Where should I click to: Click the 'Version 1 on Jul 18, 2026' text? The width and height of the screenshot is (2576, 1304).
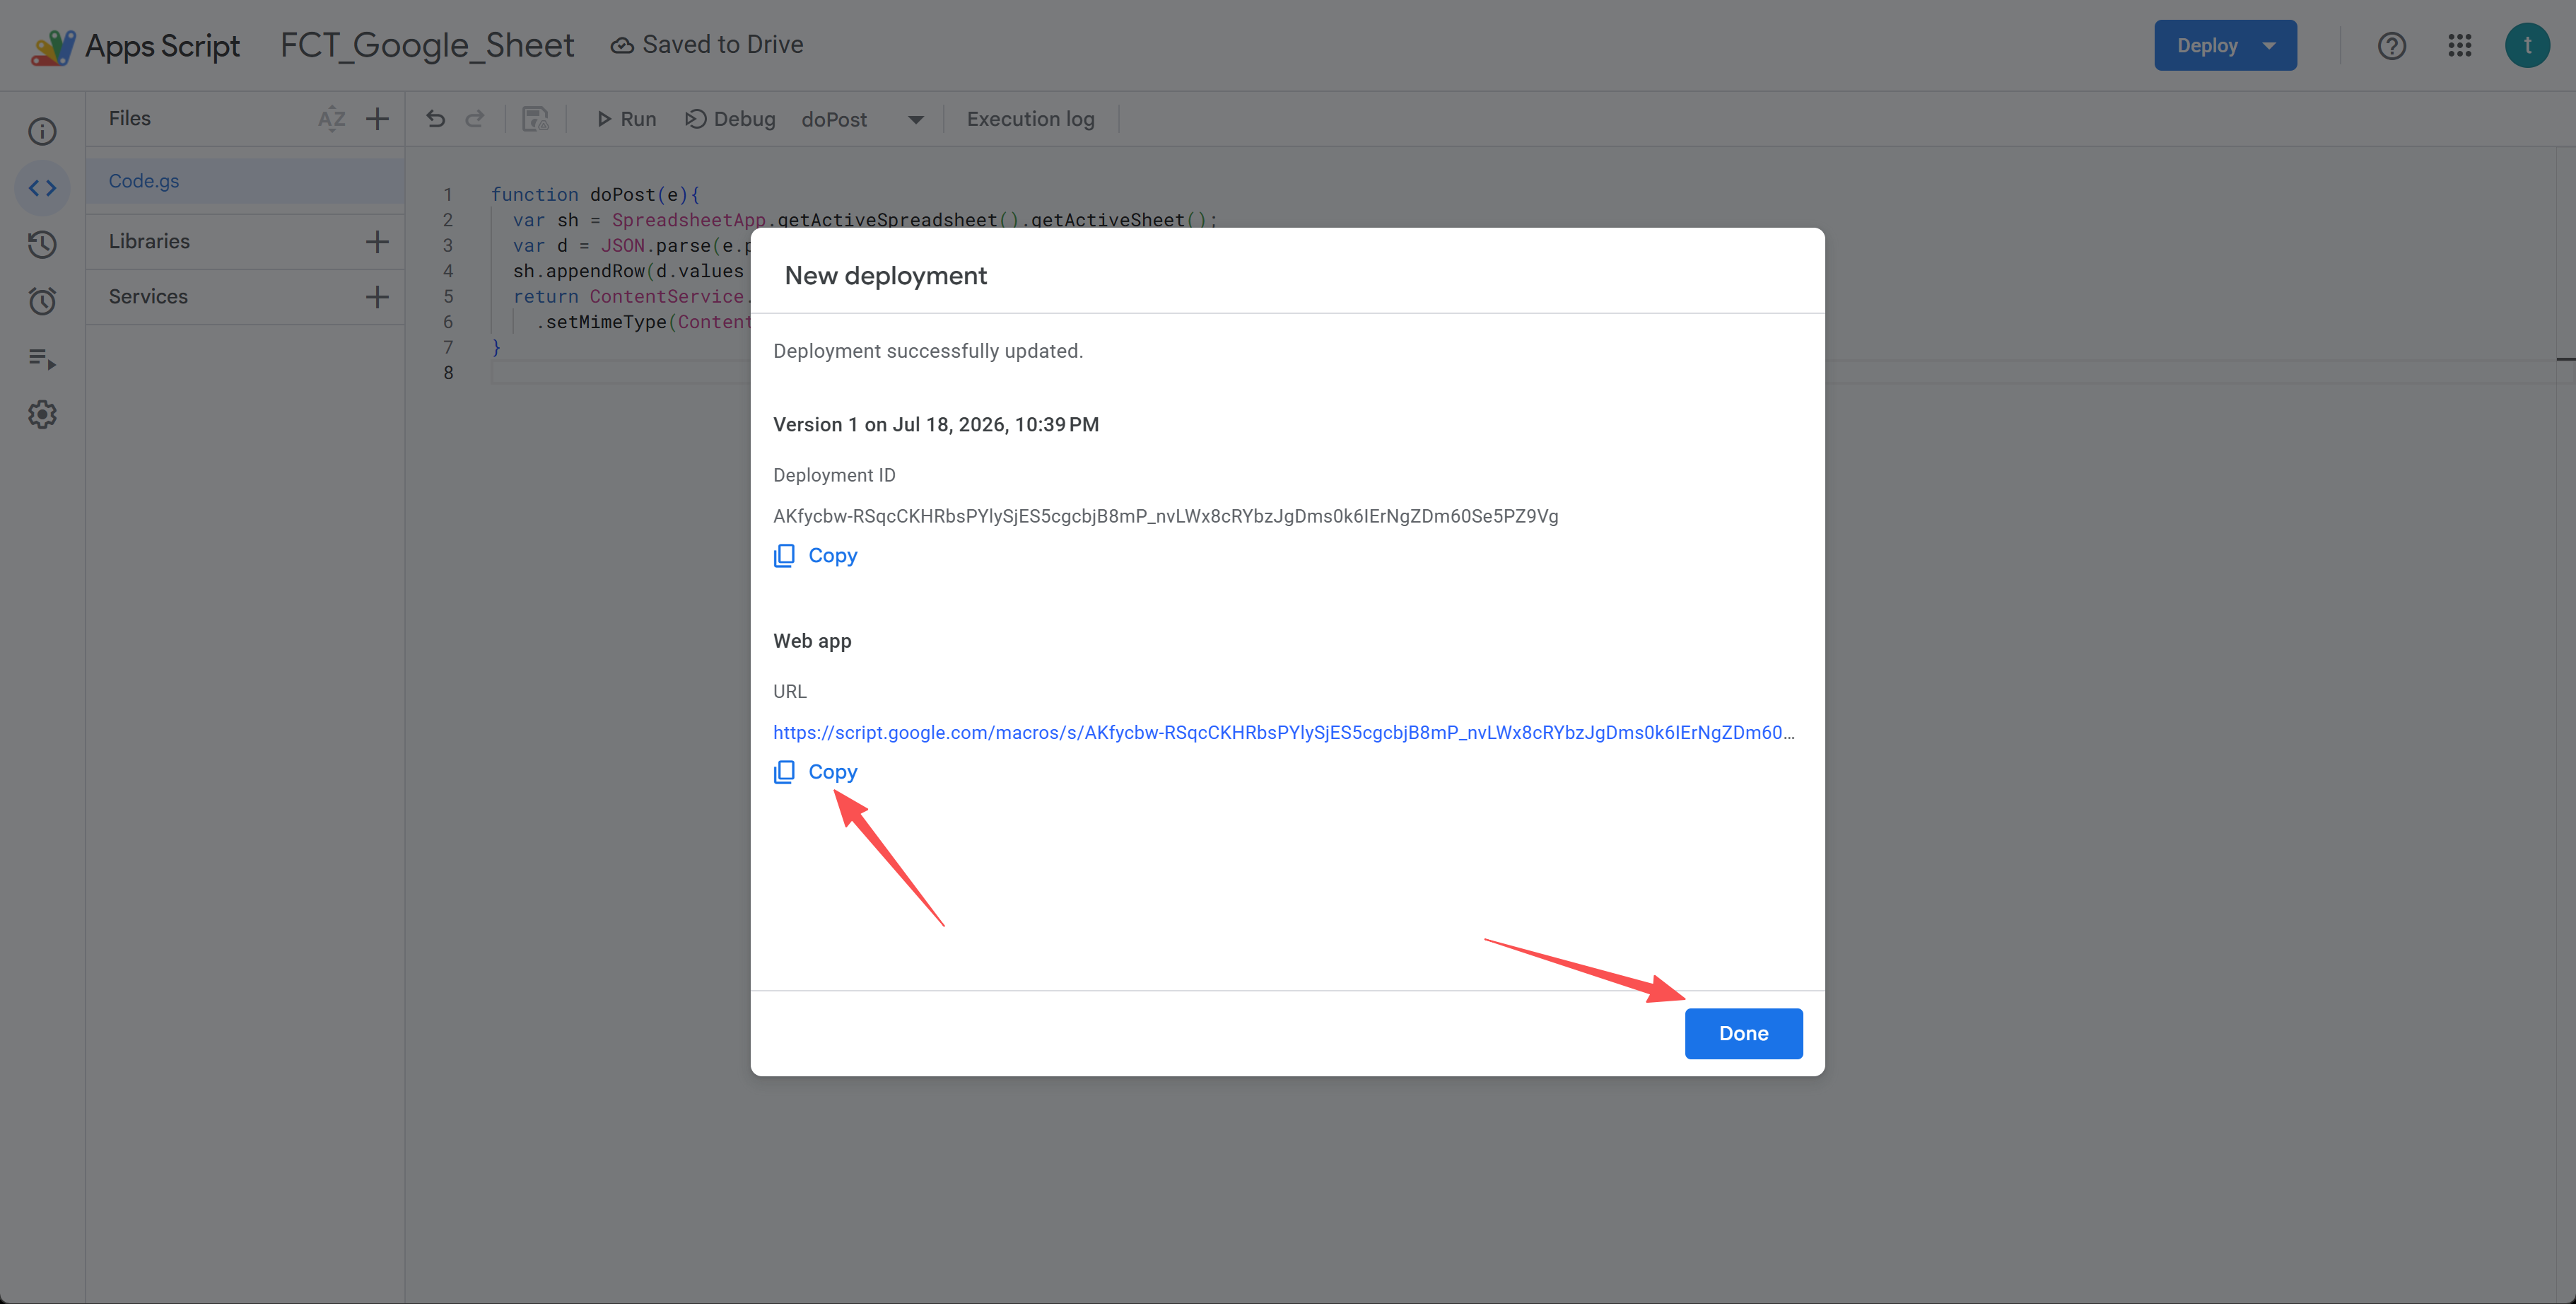point(935,424)
